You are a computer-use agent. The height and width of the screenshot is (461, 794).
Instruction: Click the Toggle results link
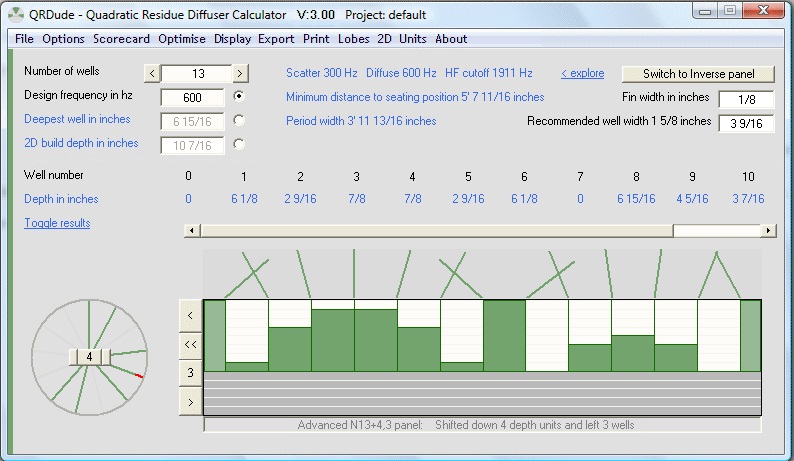pyautogui.click(x=57, y=223)
